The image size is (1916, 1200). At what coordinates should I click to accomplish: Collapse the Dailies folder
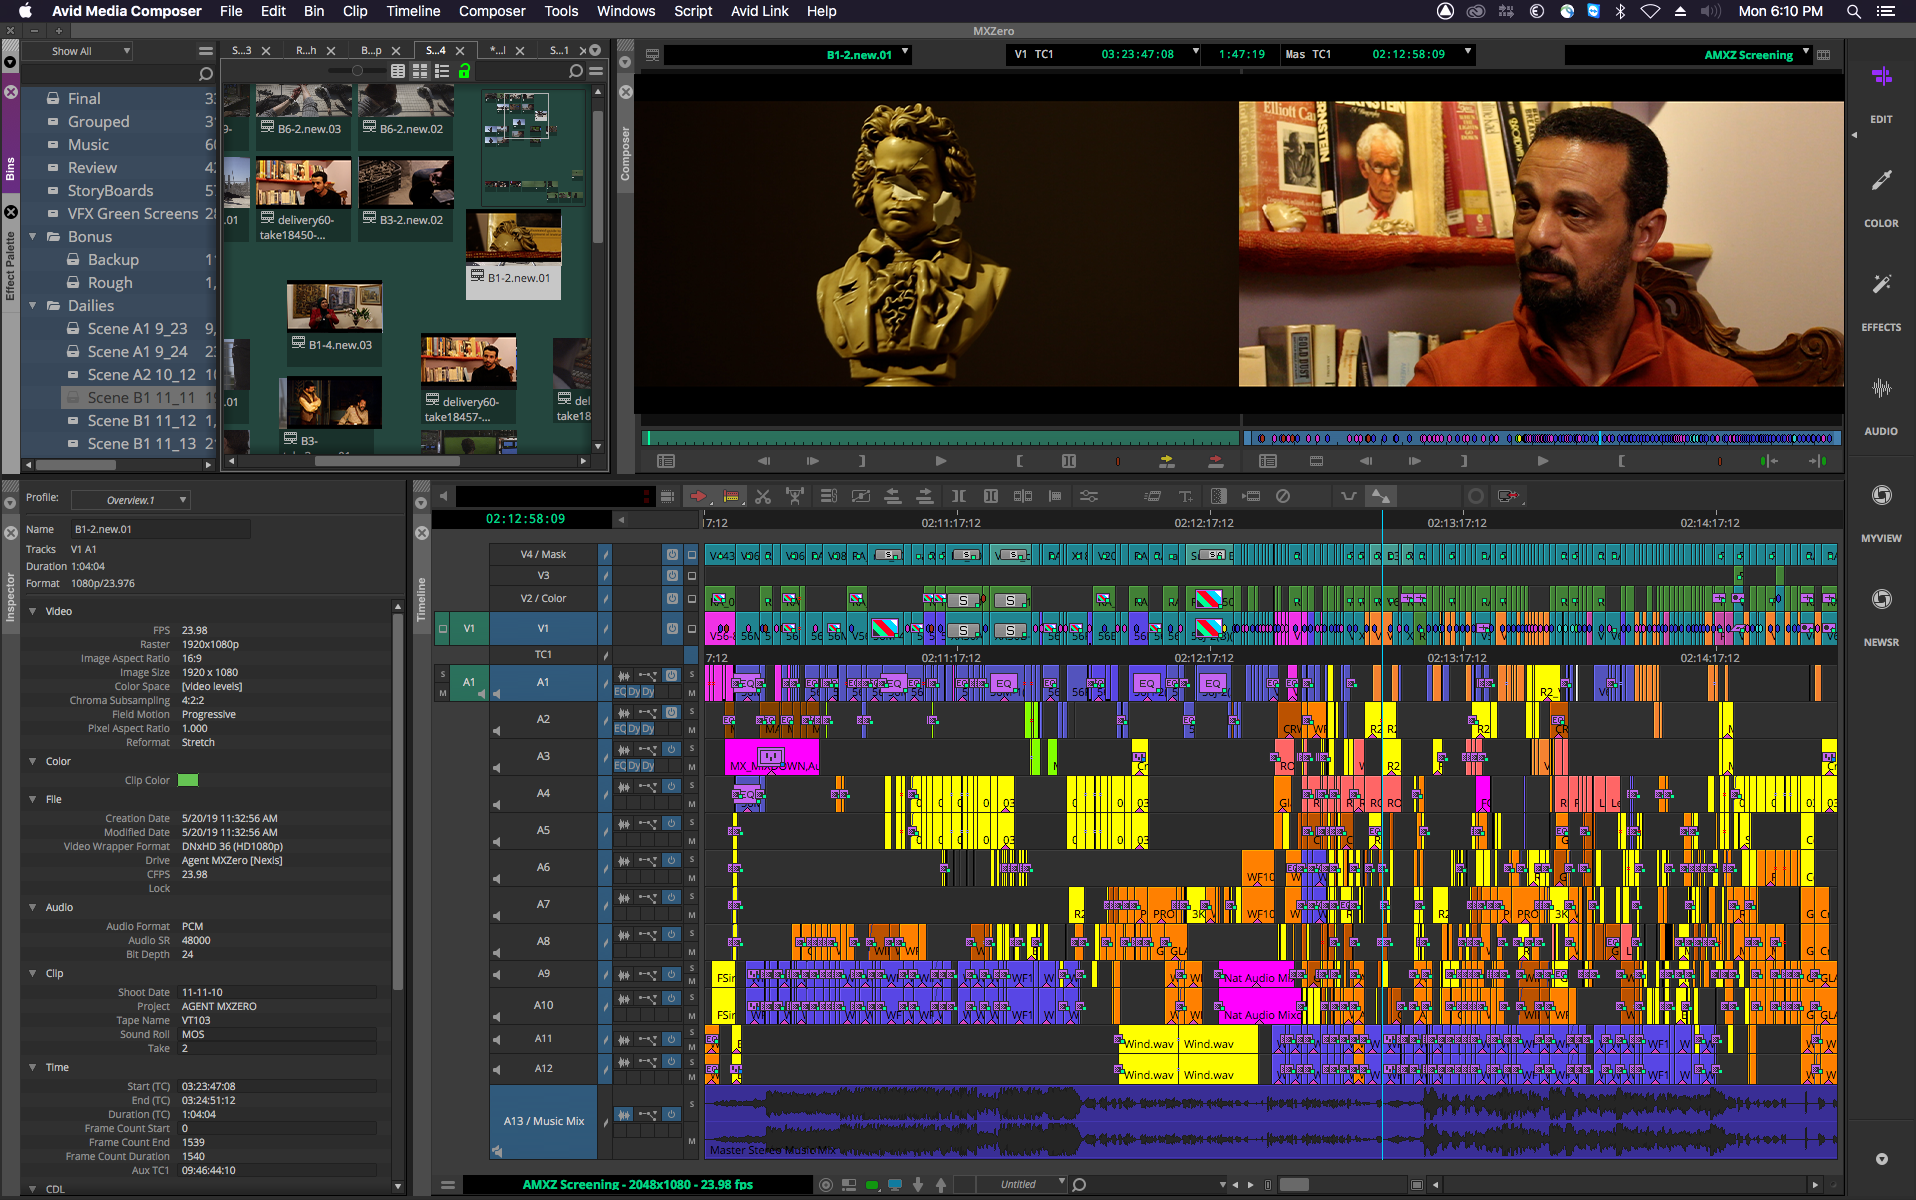(33, 306)
